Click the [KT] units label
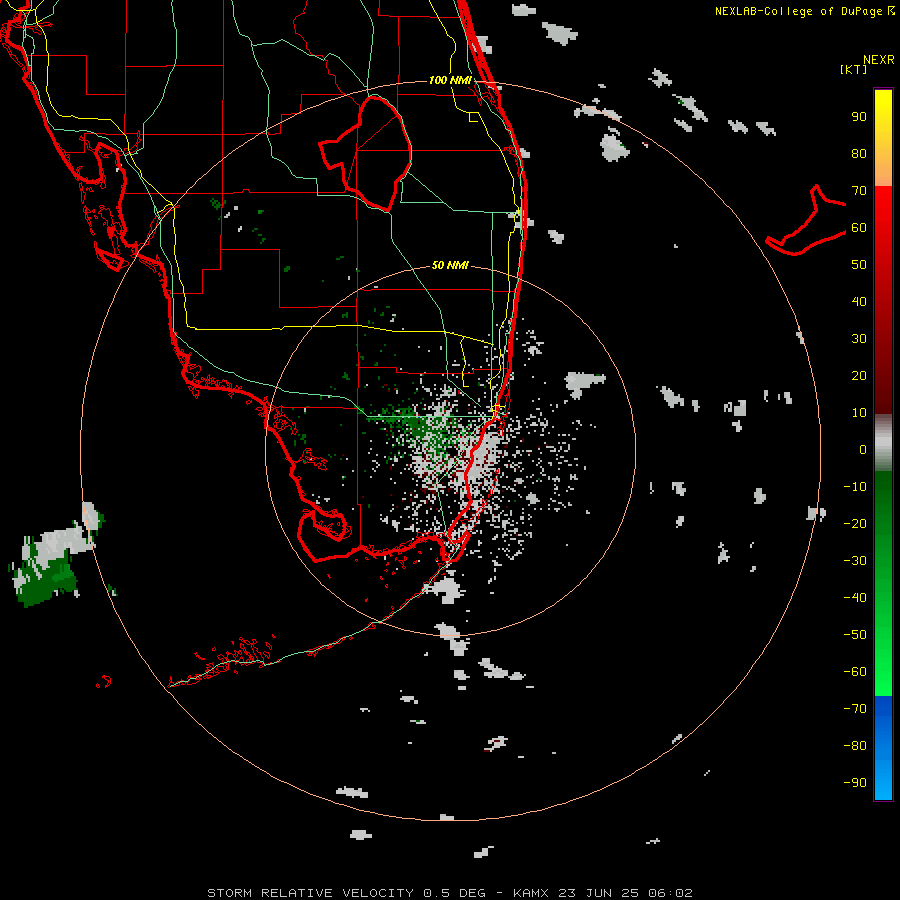Viewport: 900px width, 900px height. point(853,69)
